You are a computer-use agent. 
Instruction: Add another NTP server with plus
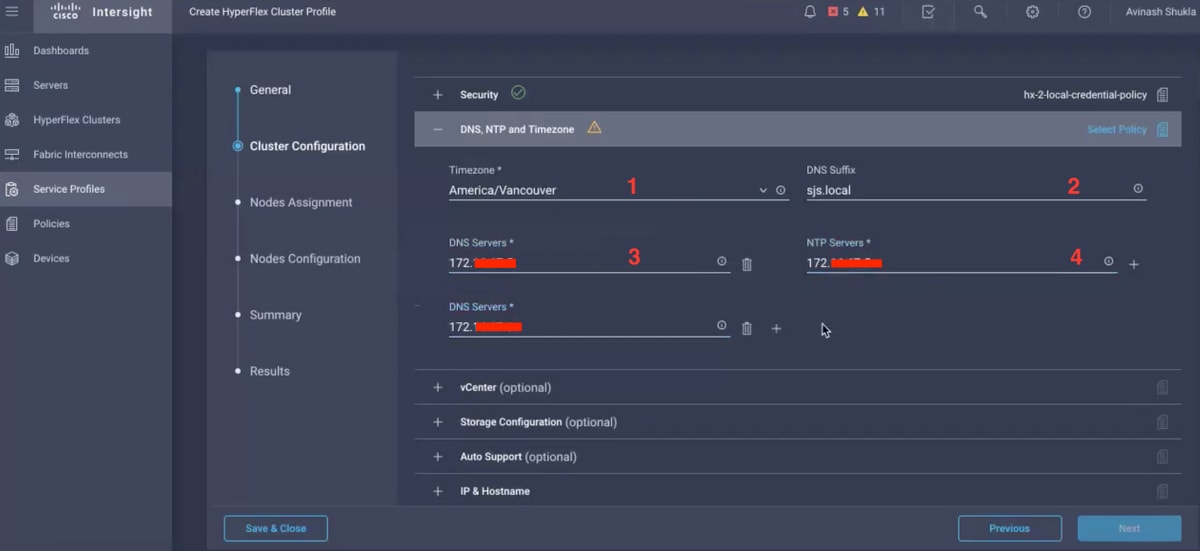click(x=1133, y=264)
